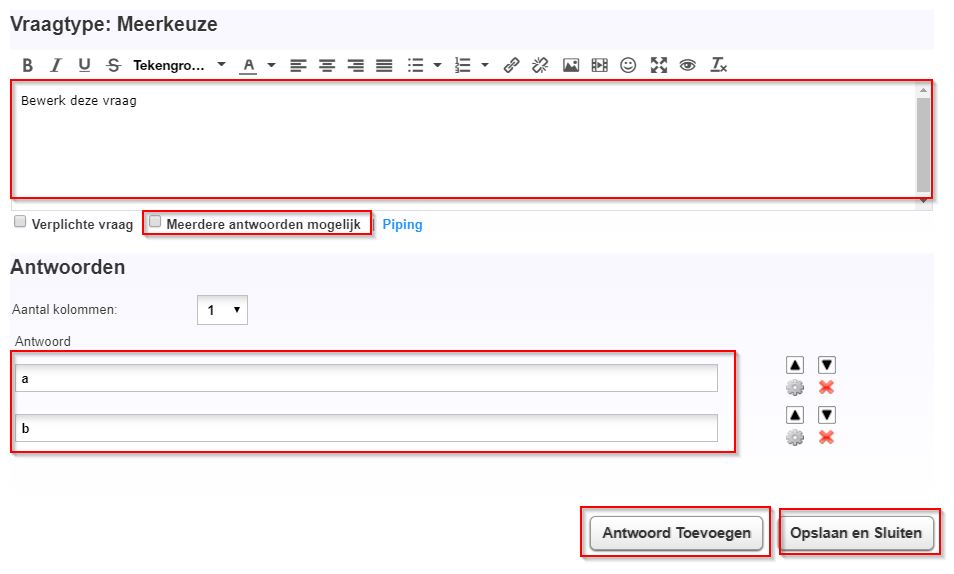
Task: Toggle the preview eye icon
Action: tap(687, 66)
